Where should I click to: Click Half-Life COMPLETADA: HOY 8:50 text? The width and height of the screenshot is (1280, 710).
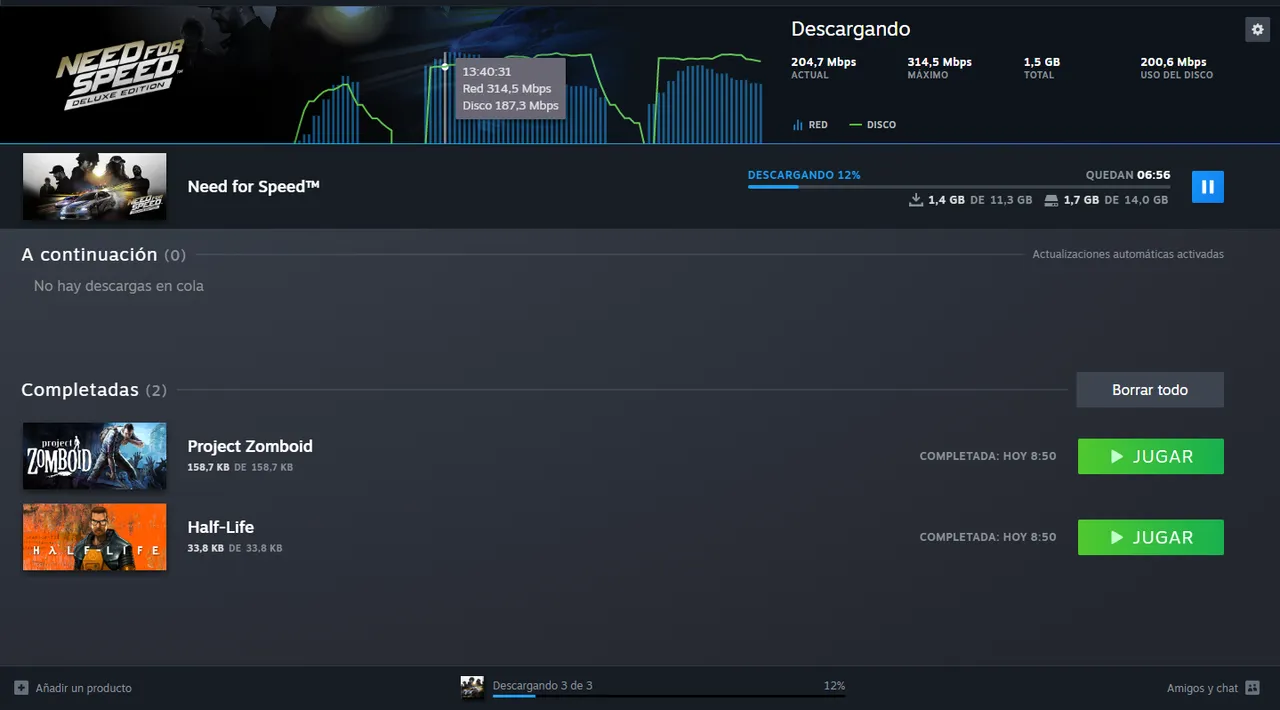(988, 537)
